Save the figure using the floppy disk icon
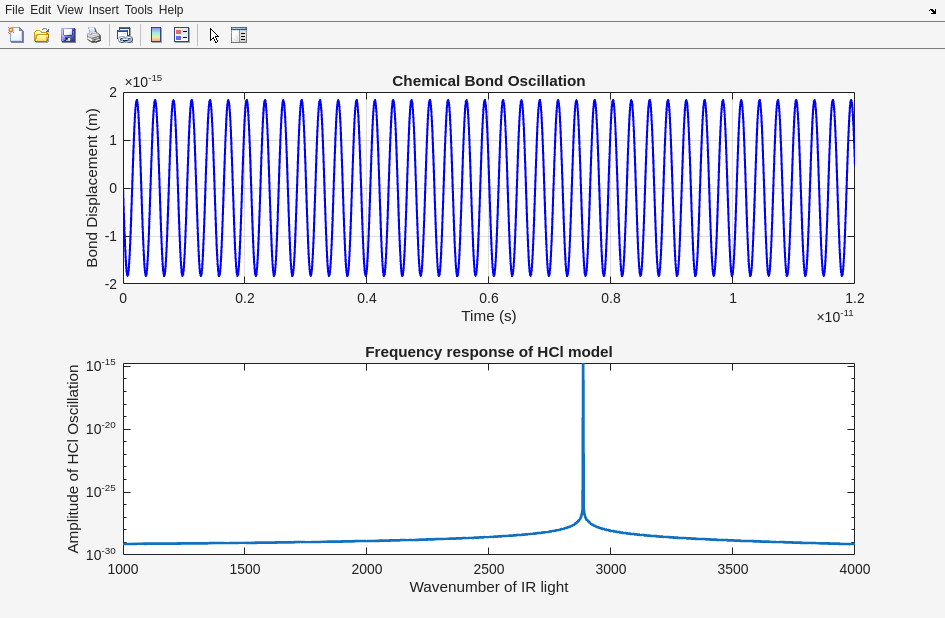 (x=68, y=35)
